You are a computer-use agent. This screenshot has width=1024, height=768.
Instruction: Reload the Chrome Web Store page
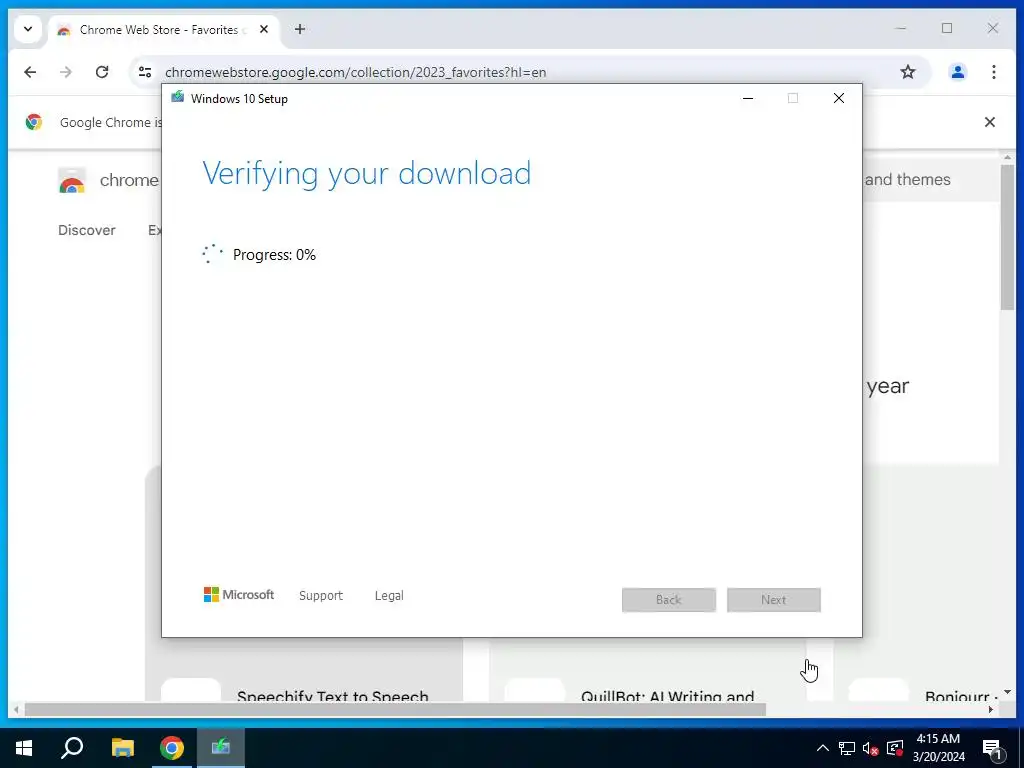pos(102,72)
